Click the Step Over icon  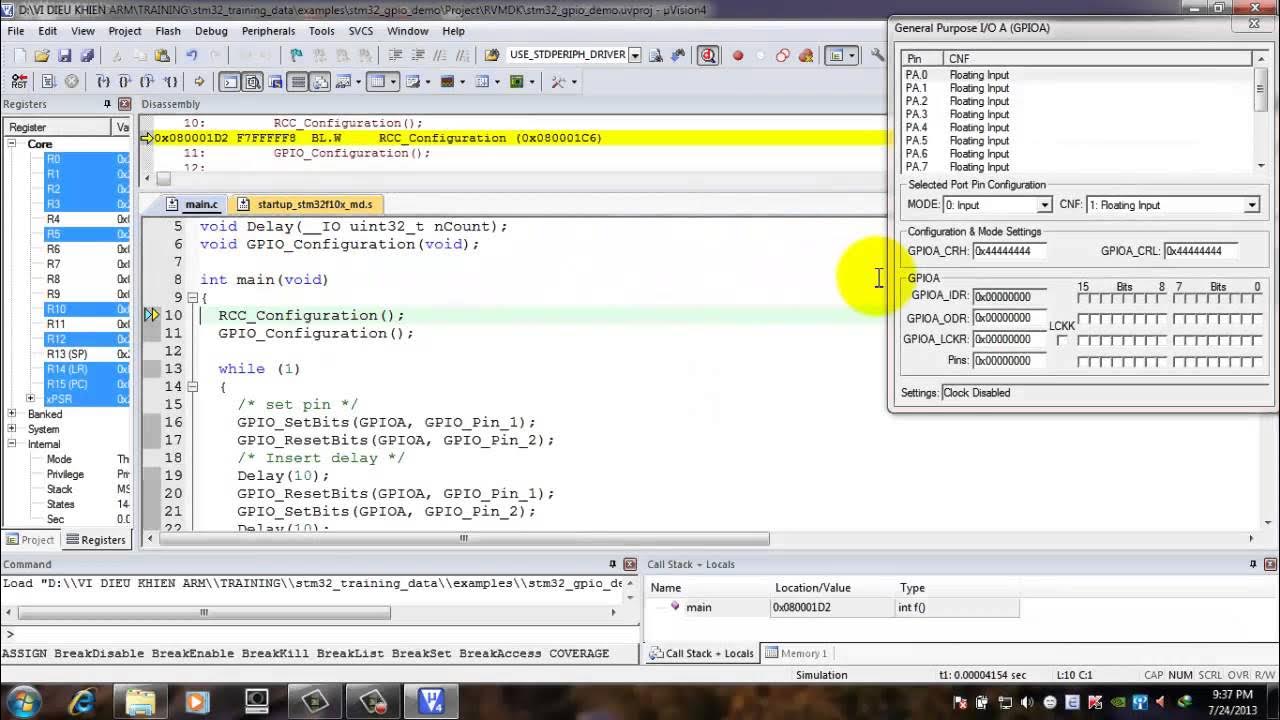[125, 82]
